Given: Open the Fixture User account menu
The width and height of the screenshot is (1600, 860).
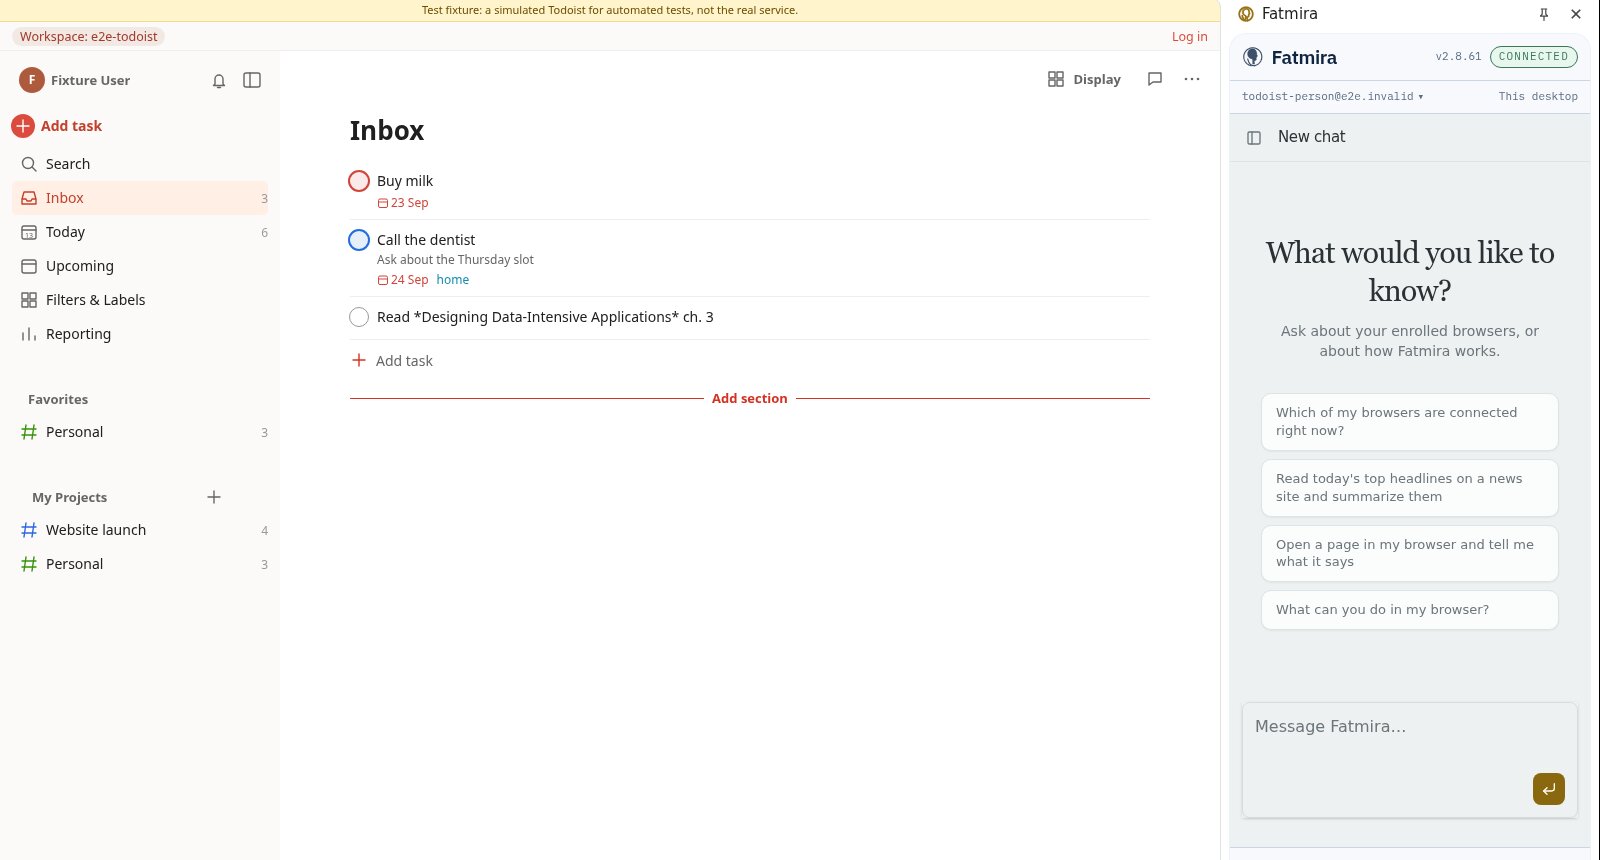Looking at the screenshot, I should coord(75,80).
